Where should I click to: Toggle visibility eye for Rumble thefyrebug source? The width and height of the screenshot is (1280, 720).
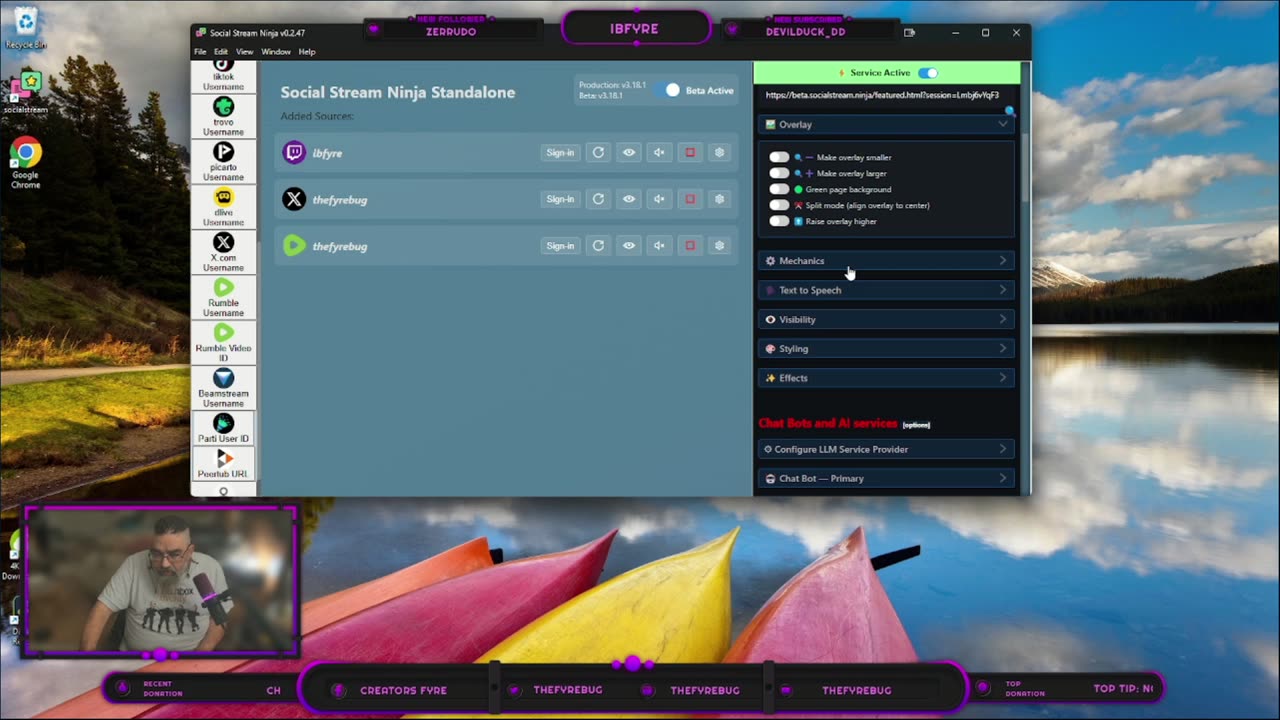pyautogui.click(x=628, y=245)
